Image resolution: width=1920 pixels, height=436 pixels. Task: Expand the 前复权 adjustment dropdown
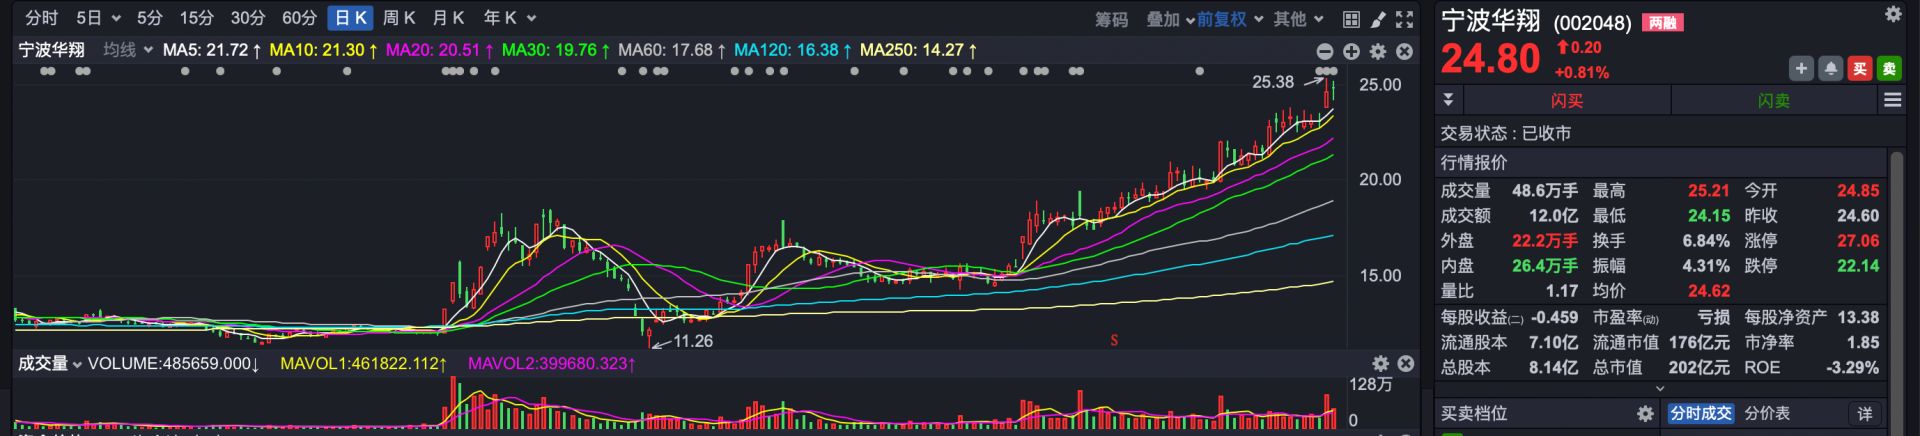(1230, 19)
